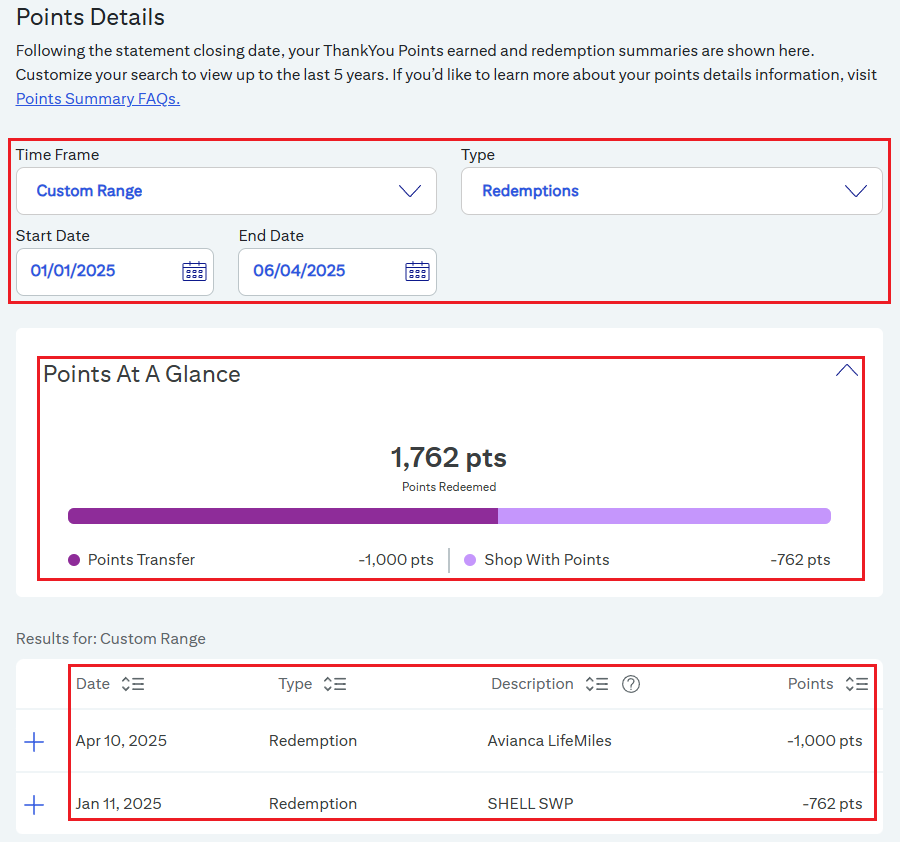The width and height of the screenshot is (900, 842).
Task: Click the Description help question mark icon
Action: pyautogui.click(x=631, y=684)
